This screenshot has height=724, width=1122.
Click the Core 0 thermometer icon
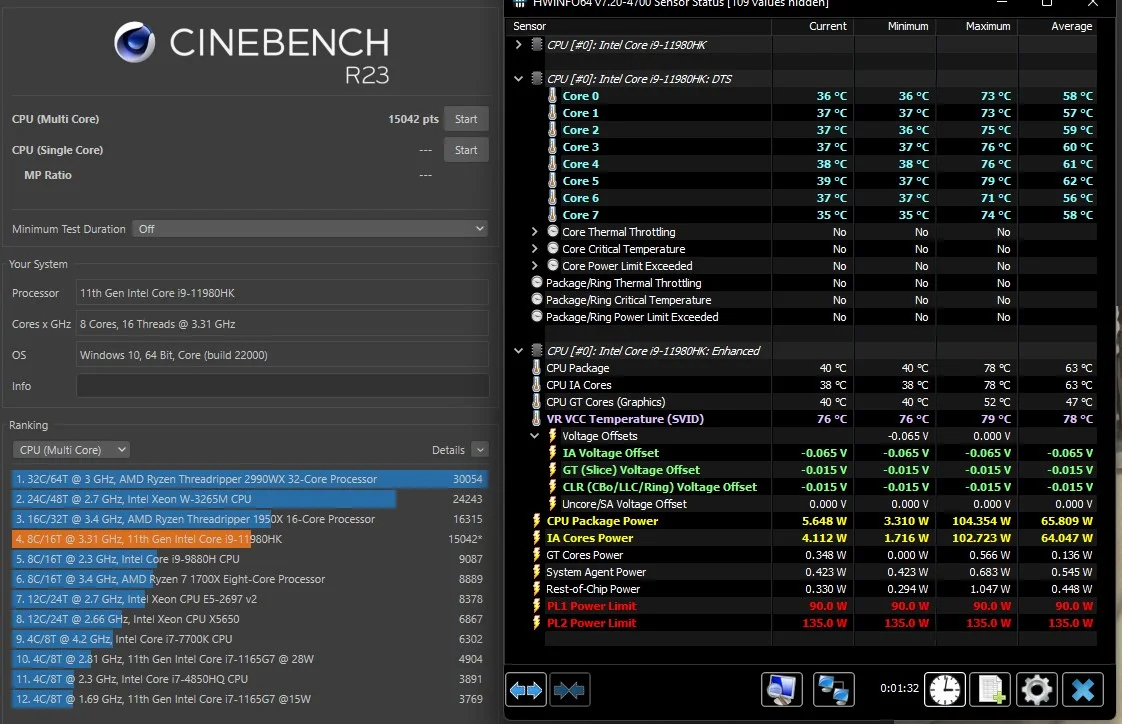point(552,96)
